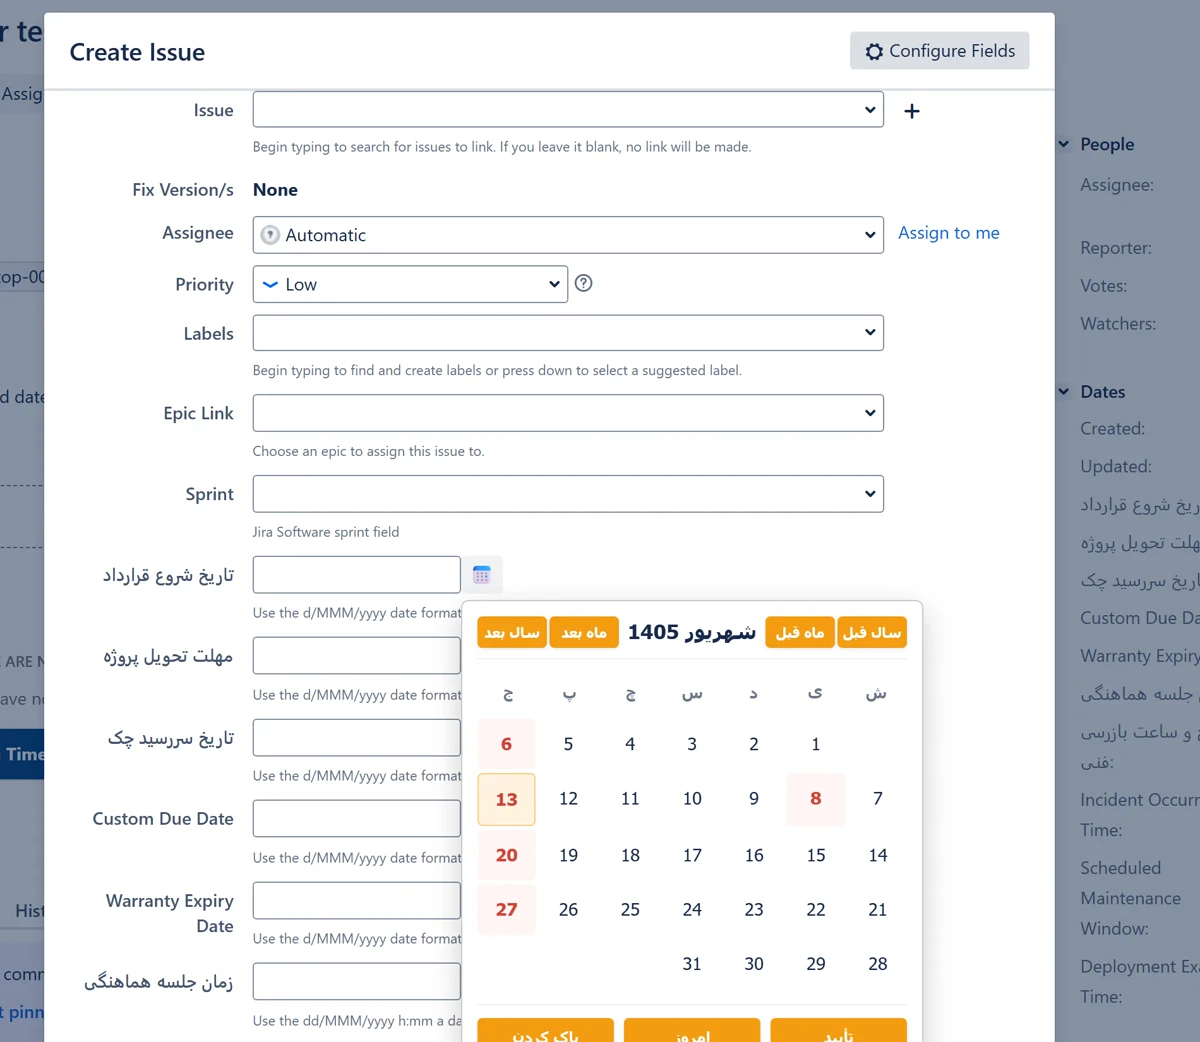Expand the Epic Link dropdown
This screenshot has width=1200, height=1042.
tap(568, 413)
